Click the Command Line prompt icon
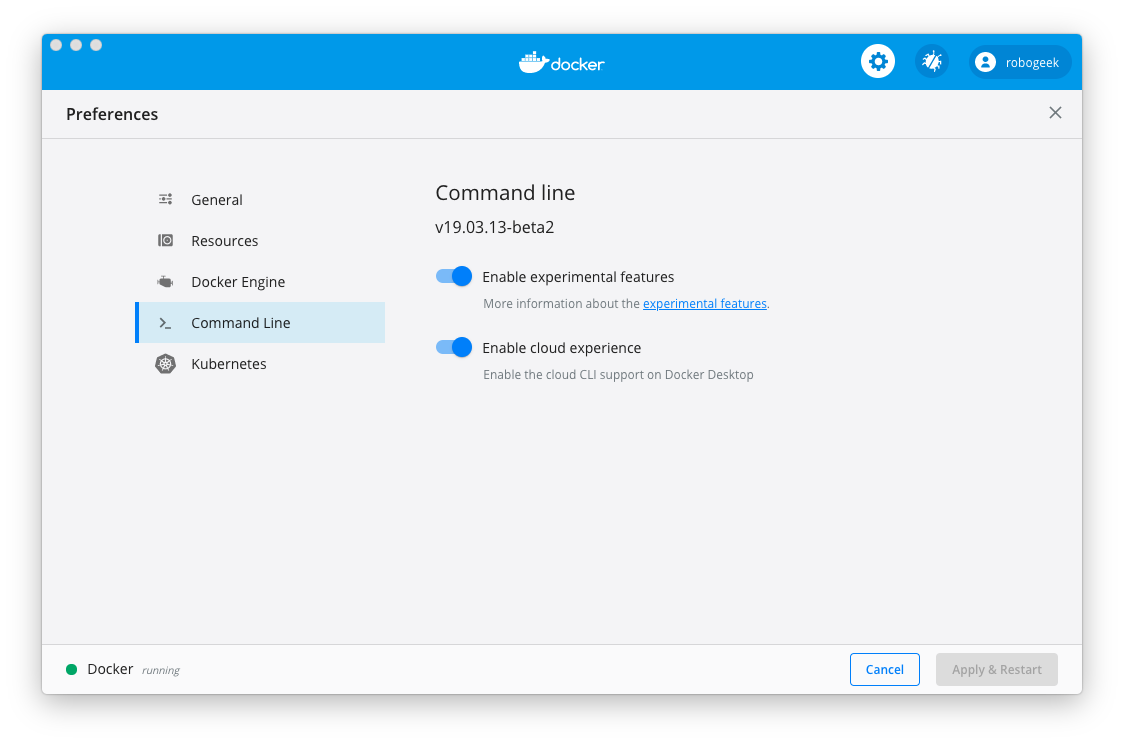Screen dimensions: 1124x744 [166, 323]
